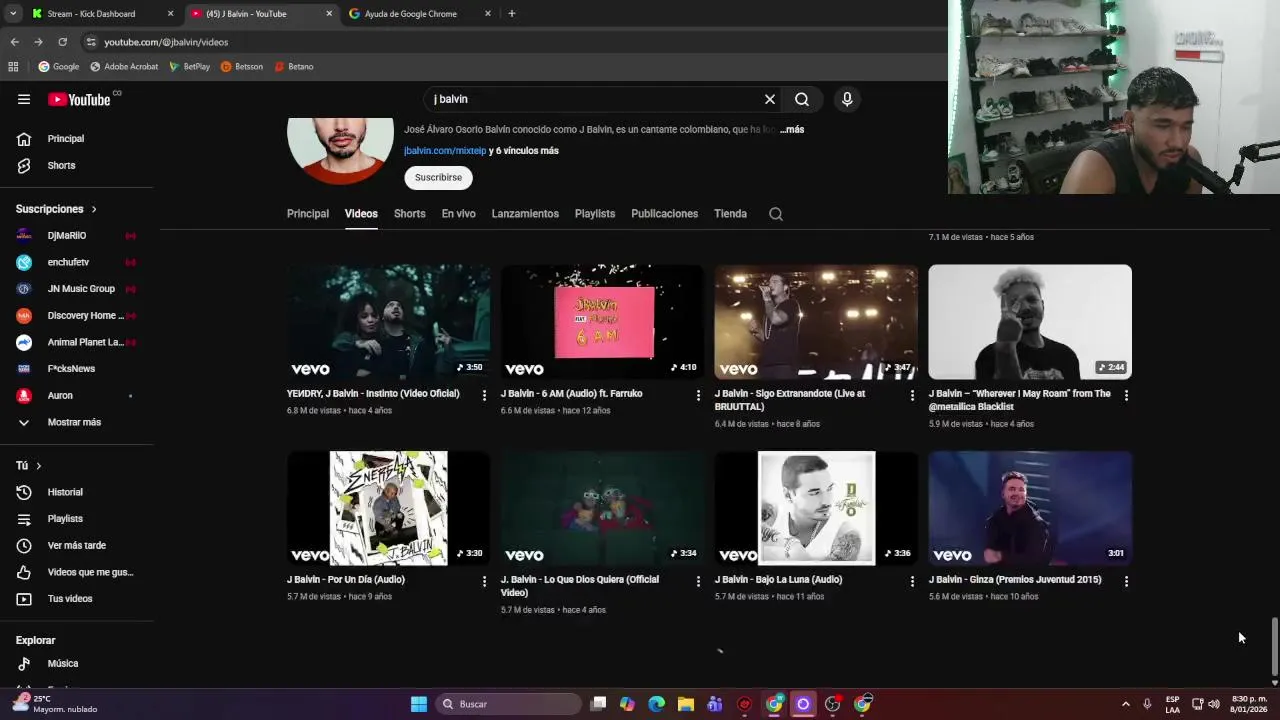The width and height of the screenshot is (1280, 720).
Task: Open the Chrome tab search dropdown arrow
Action: click(13, 14)
